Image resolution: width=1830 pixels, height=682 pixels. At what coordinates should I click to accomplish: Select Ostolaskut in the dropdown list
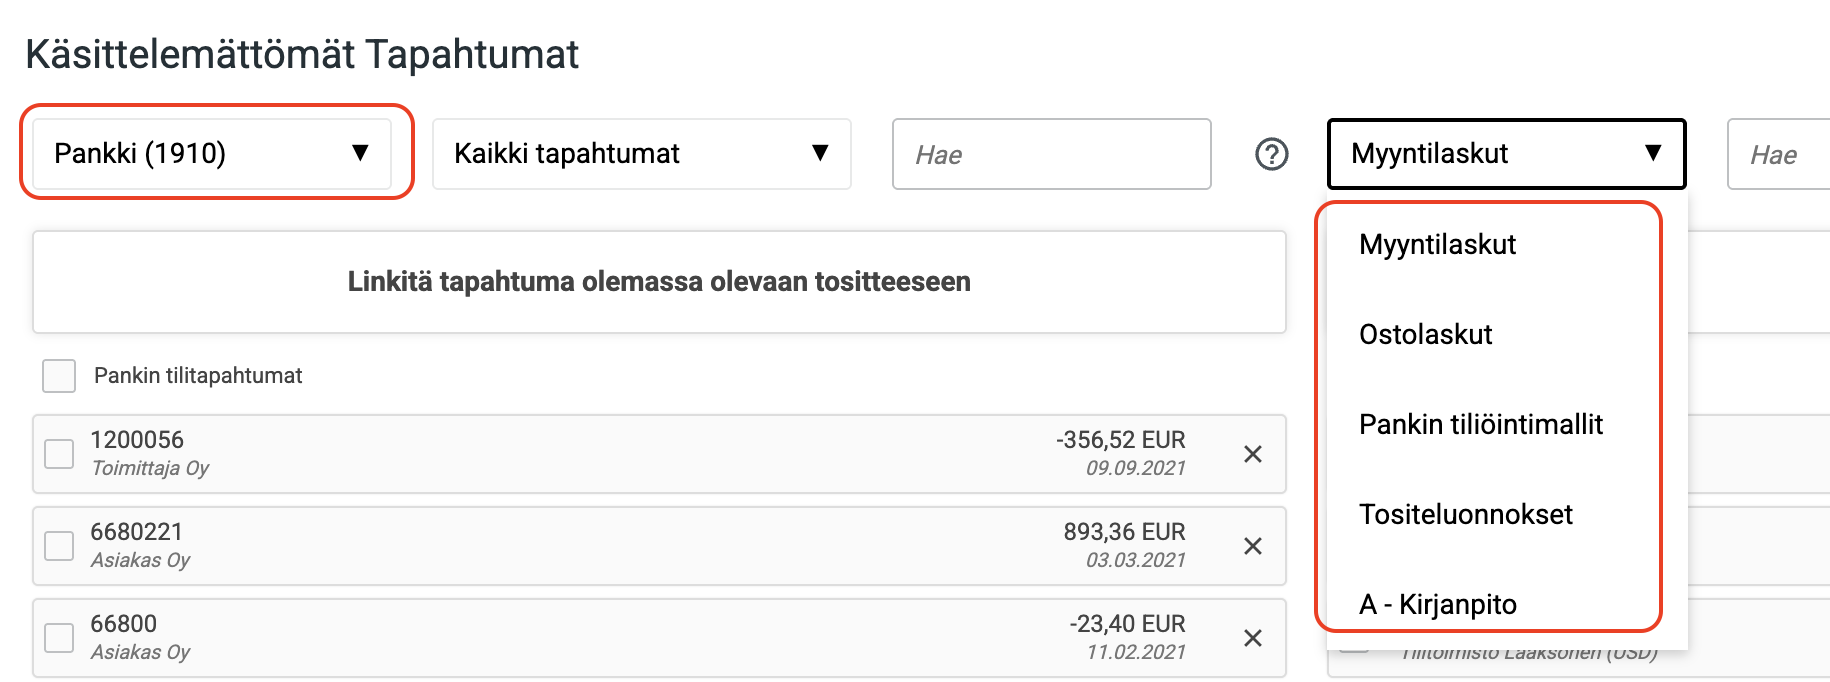point(1425,335)
